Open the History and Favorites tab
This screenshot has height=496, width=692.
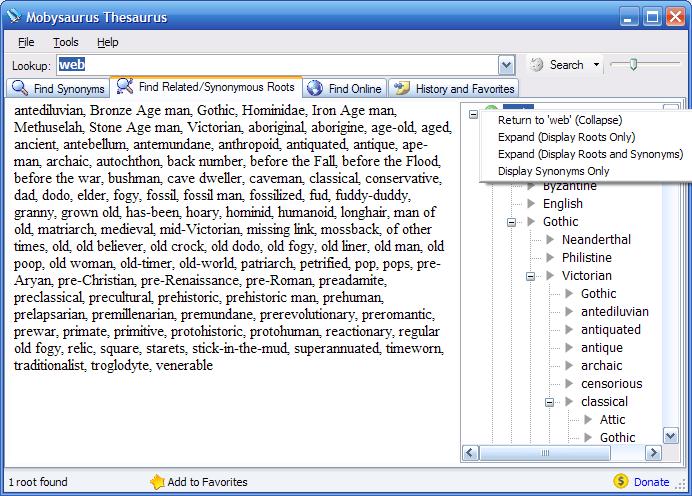[454, 88]
